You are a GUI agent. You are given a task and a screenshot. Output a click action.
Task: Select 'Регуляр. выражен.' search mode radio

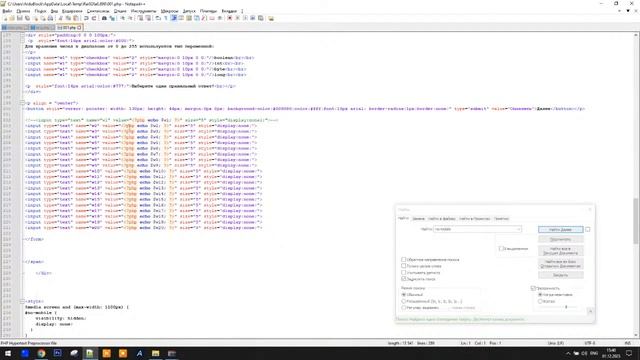coord(404,308)
